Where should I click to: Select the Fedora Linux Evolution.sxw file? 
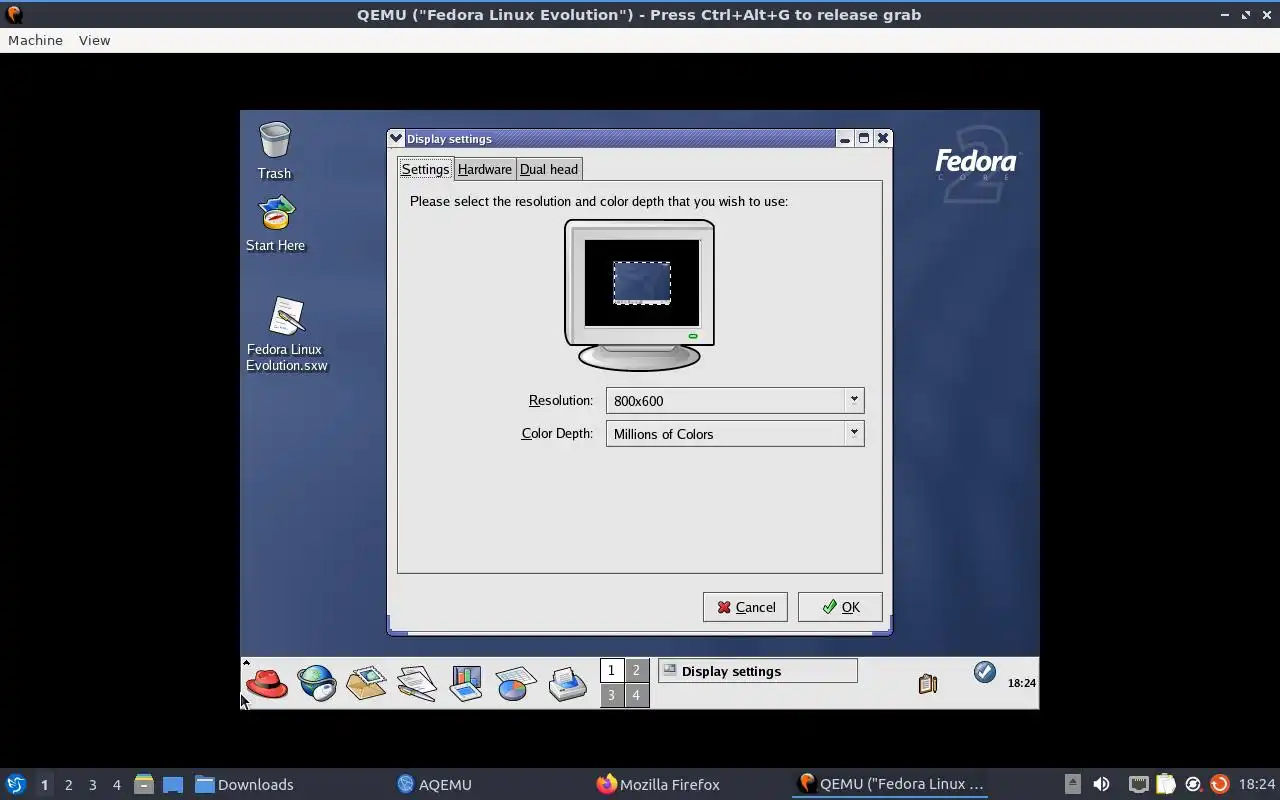pyautogui.click(x=287, y=334)
